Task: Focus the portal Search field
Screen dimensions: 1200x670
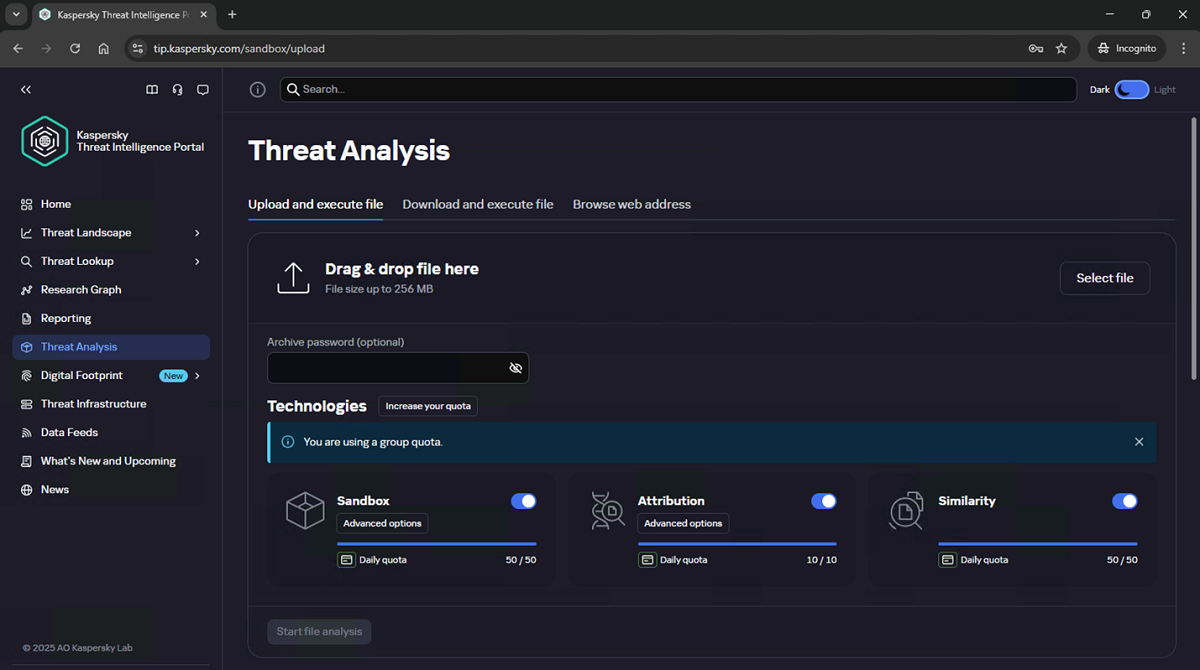Action: point(678,89)
